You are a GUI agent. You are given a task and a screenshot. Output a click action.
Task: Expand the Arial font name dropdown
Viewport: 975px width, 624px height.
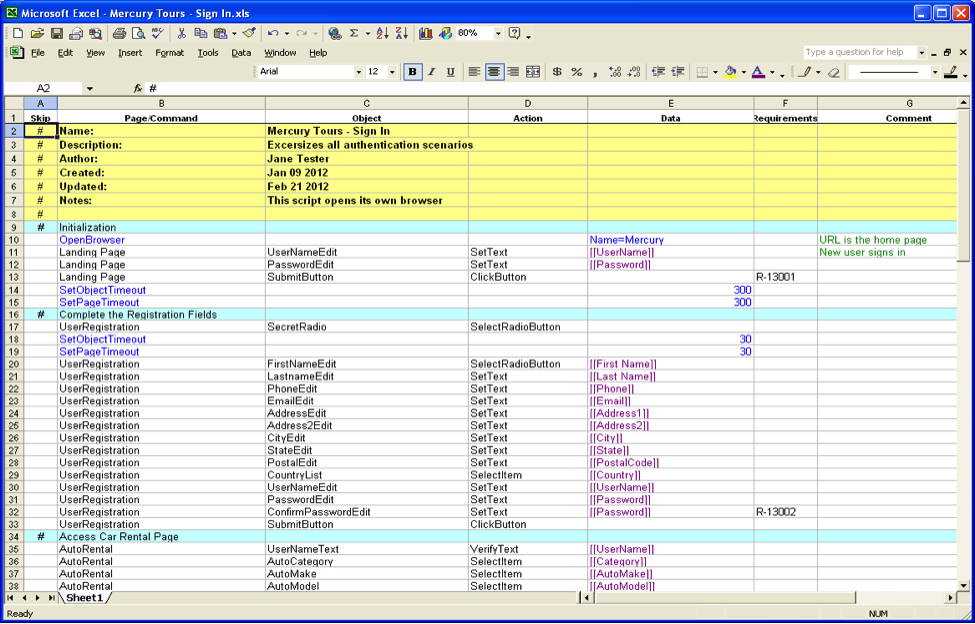pos(358,72)
